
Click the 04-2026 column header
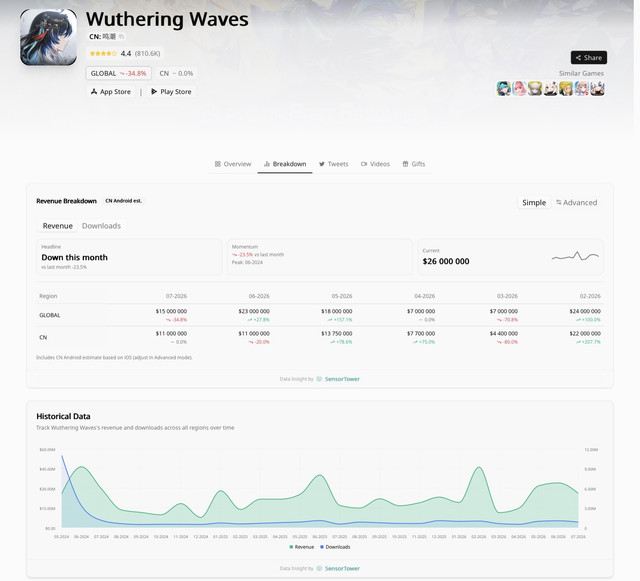point(424,296)
